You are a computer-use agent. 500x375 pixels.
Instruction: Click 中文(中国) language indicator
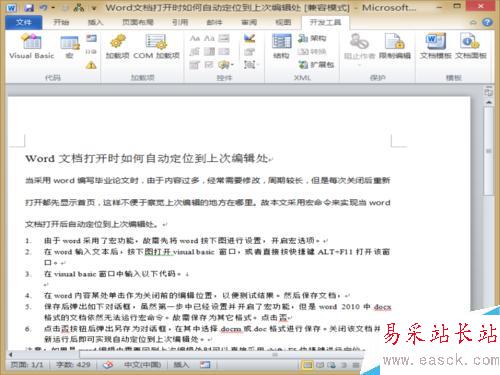click(x=142, y=365)
